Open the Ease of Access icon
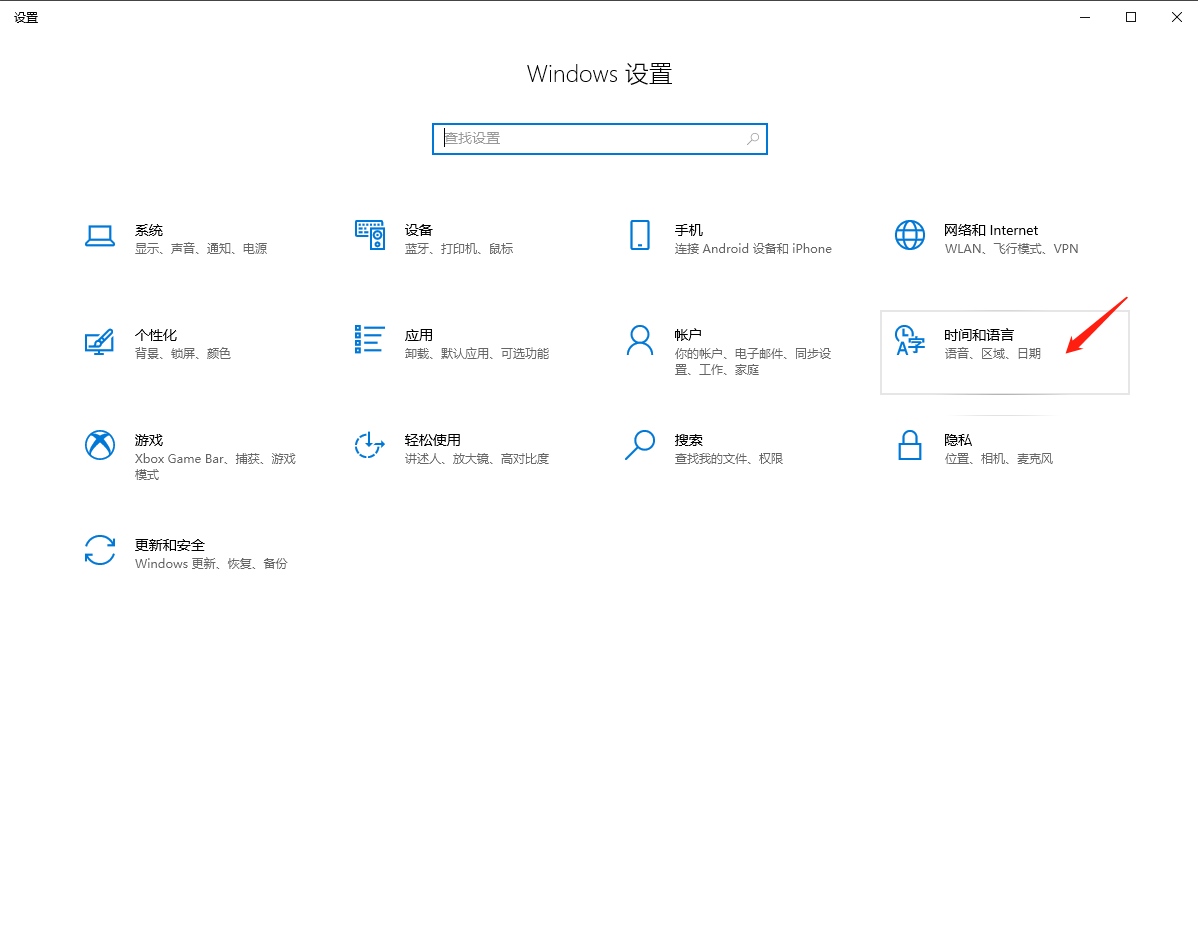 [370, 445]
